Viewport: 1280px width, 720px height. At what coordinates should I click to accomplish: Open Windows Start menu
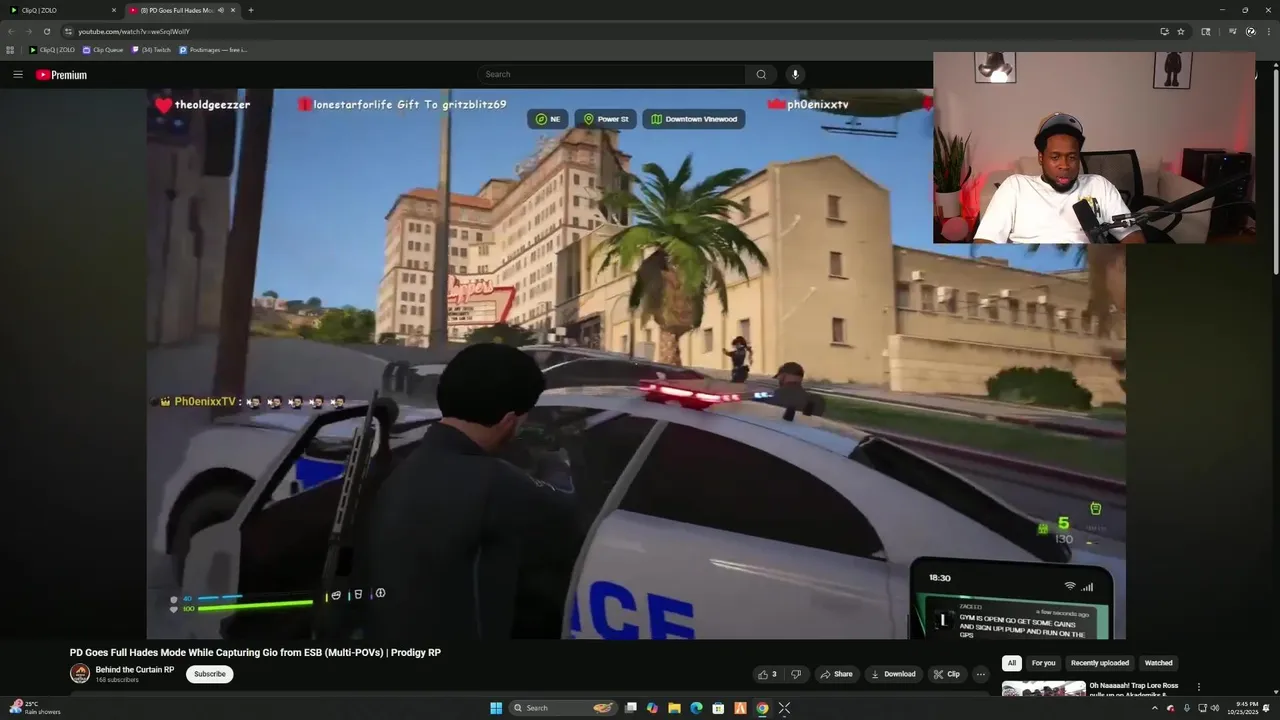click(496, 708)
